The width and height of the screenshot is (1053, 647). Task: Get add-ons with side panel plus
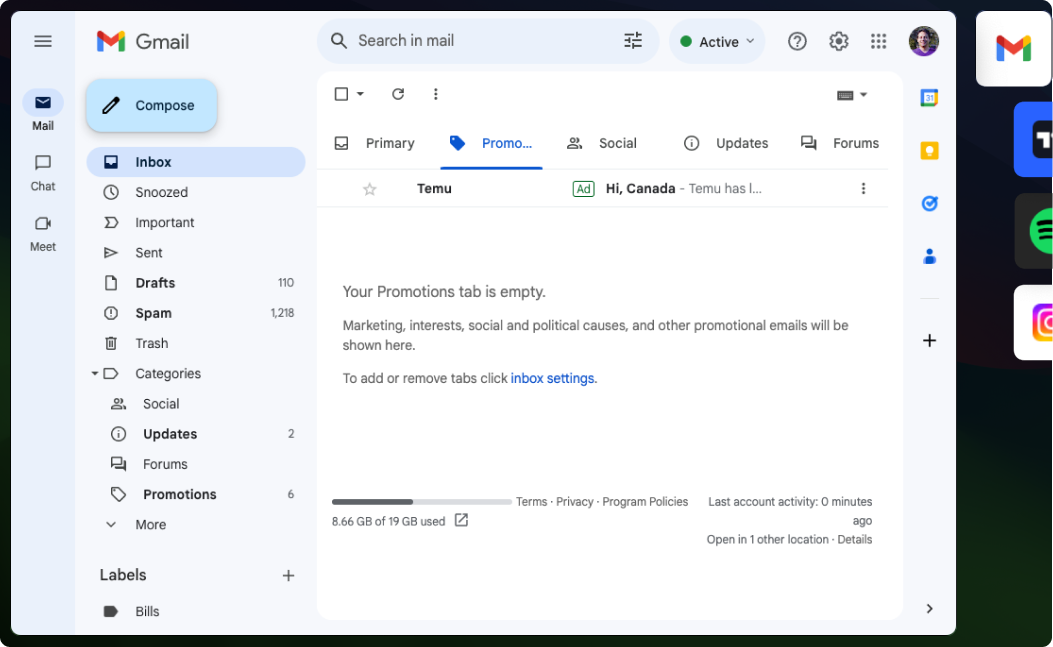tap(929, 341)
